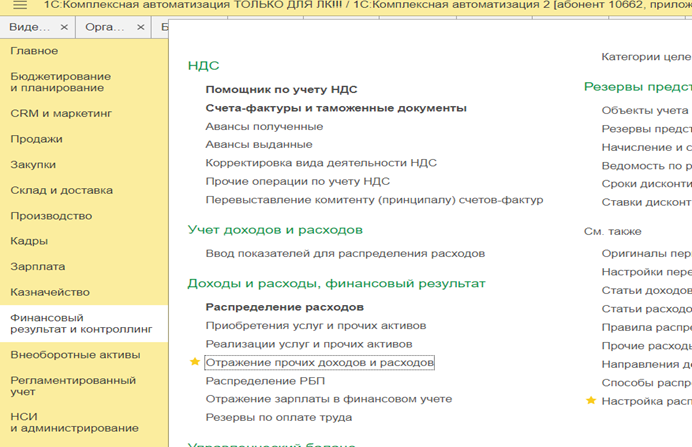
Task: Select the Зарплата section
Action: coord(38,267)
